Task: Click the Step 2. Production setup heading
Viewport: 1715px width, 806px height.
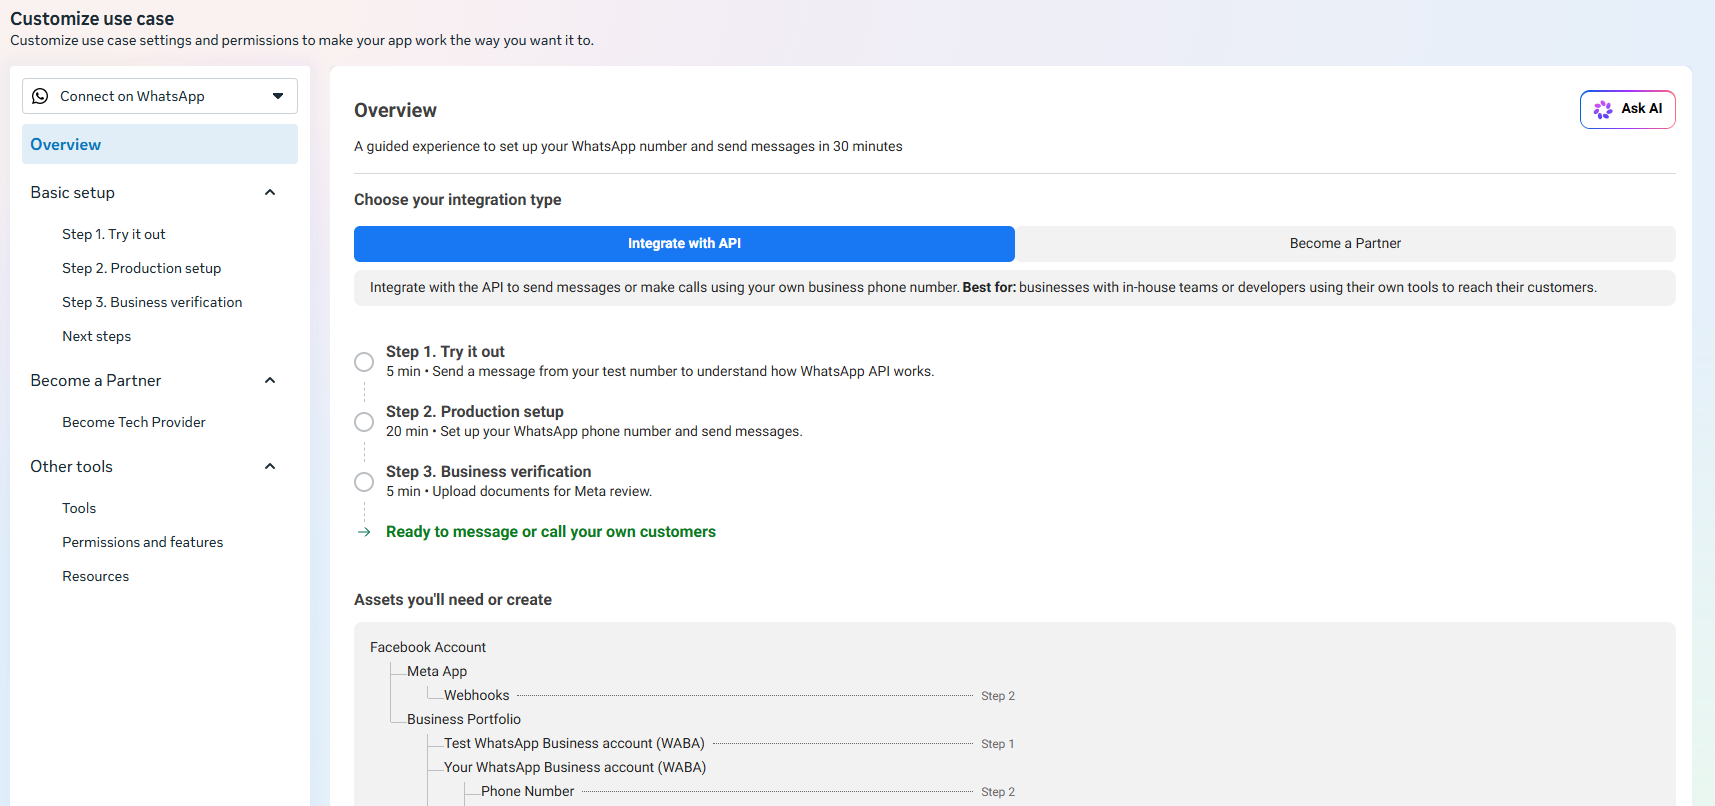Action: click(x=475, y=412)
